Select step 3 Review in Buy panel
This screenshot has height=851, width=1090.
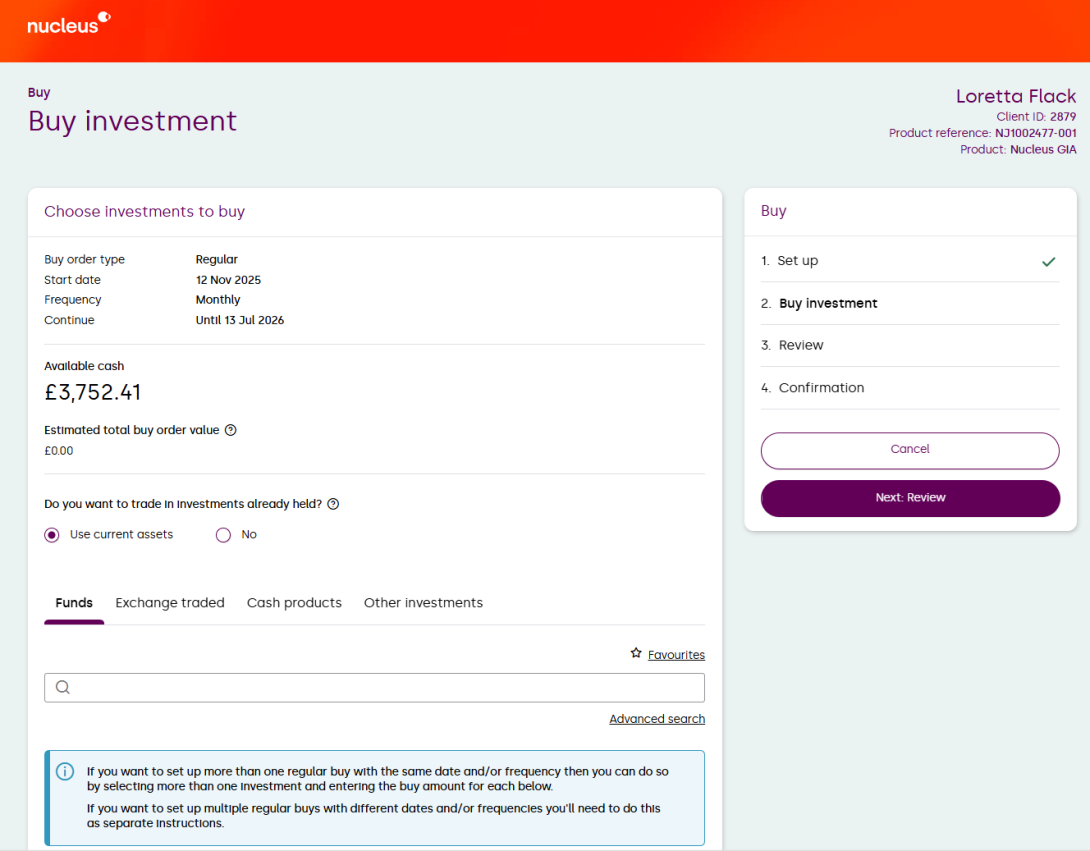(801, 345)
